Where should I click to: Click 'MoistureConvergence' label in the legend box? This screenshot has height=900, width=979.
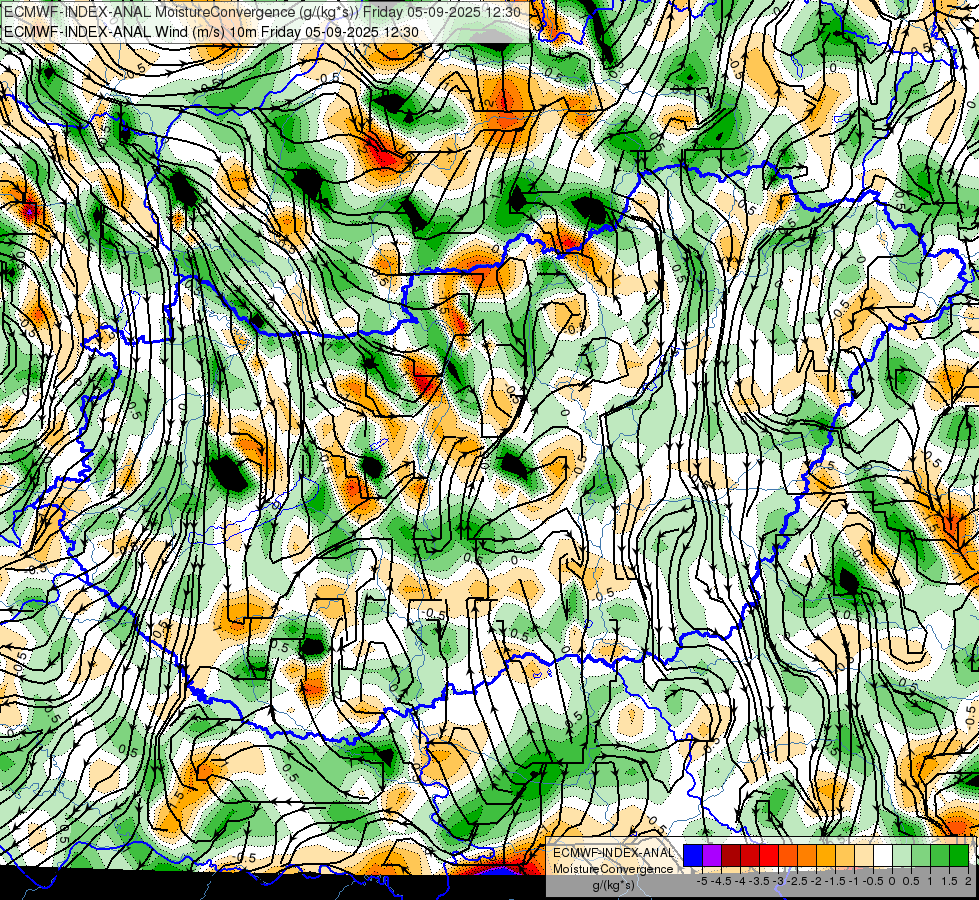[613, 869]
